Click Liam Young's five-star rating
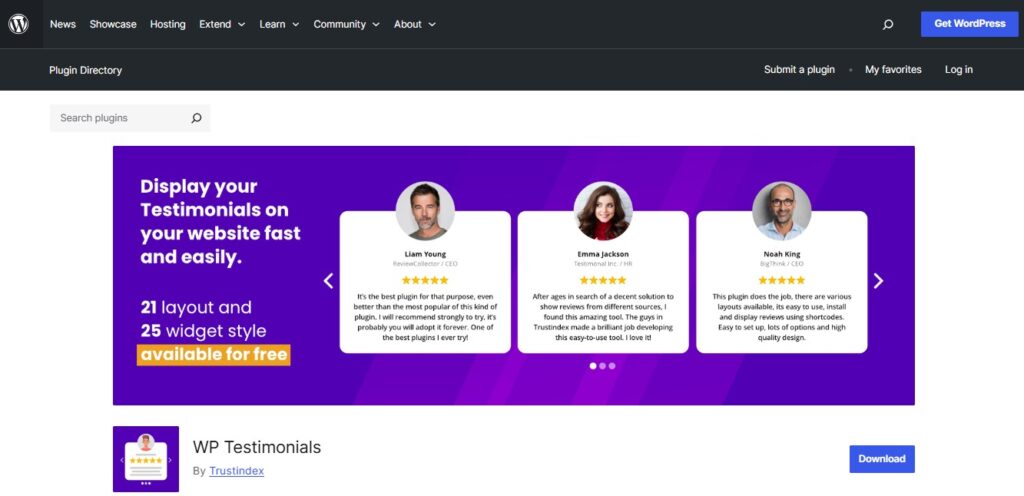Image resolution: width=1024 pixels, height=496 pixels. click(x=425, y=280)
